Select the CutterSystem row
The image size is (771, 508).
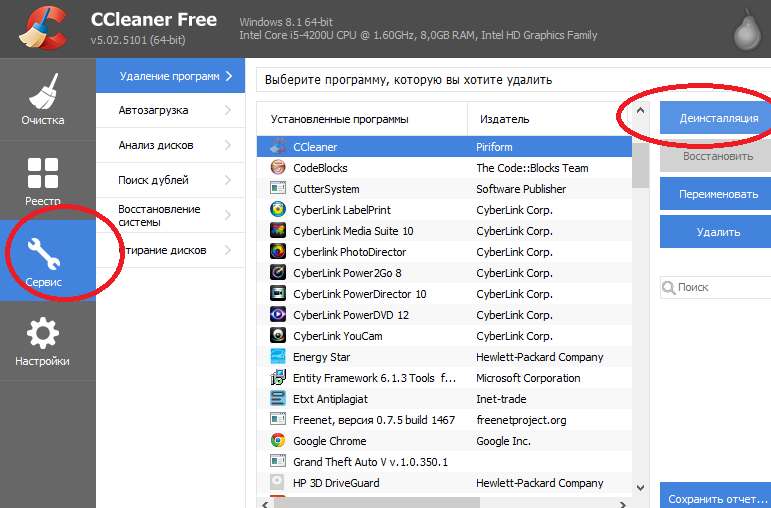pos(444,189)
